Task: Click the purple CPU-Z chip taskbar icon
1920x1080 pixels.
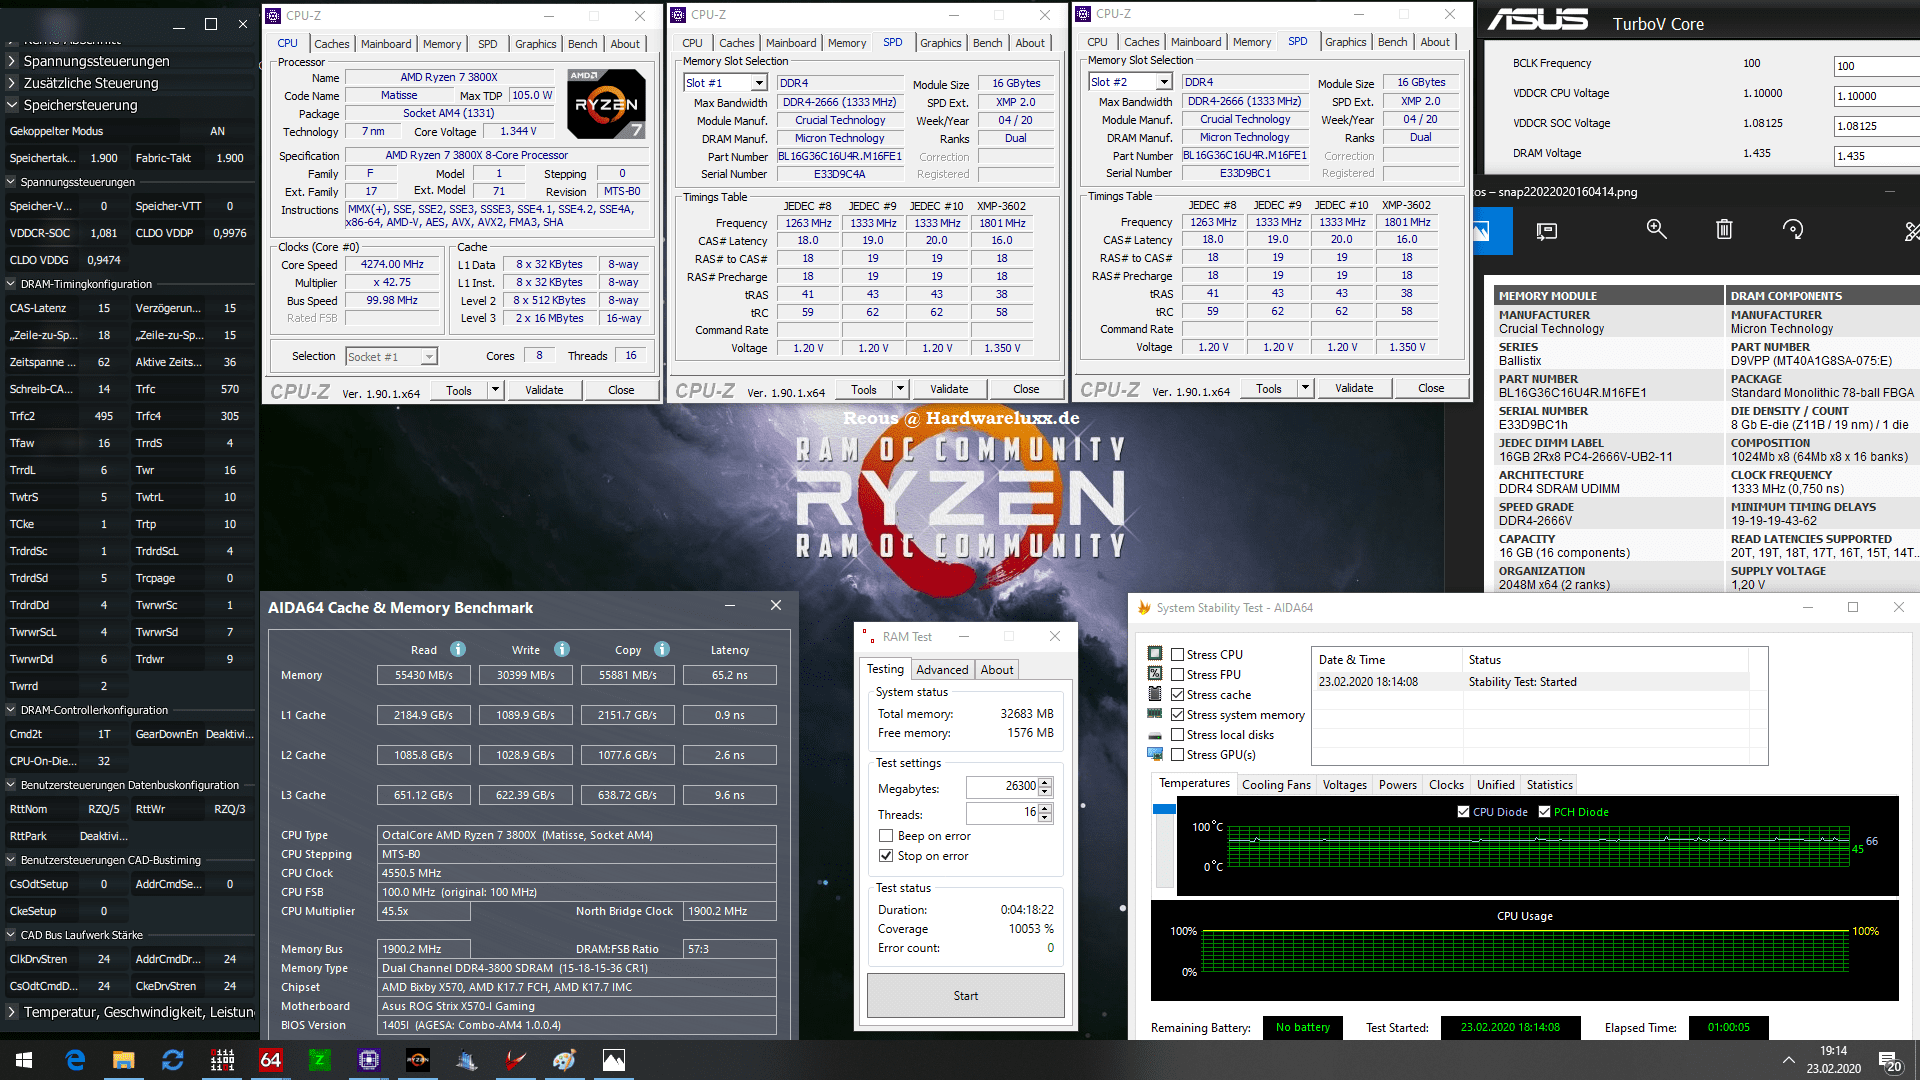Action: pos(369,1060)
